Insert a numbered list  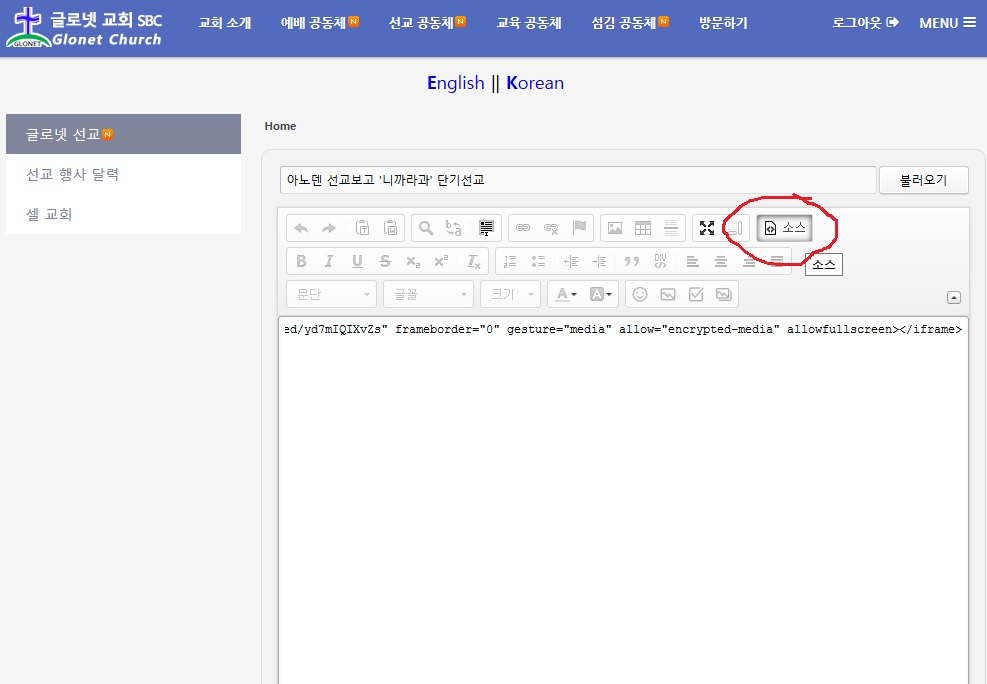point(510,261)
